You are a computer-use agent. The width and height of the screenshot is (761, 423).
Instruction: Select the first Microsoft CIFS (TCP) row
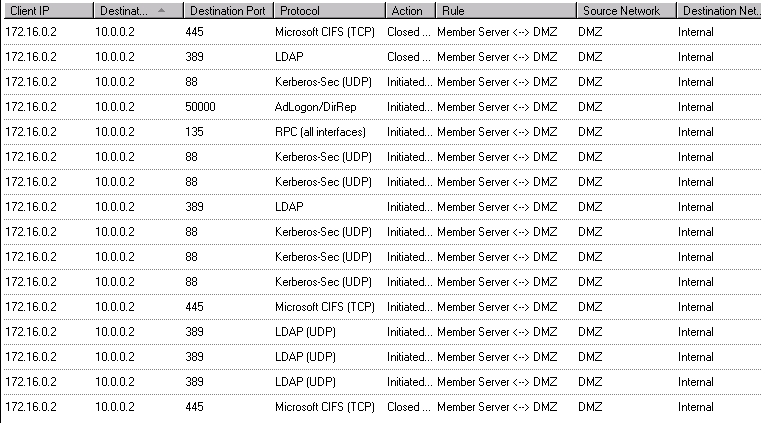click(324, 32)
